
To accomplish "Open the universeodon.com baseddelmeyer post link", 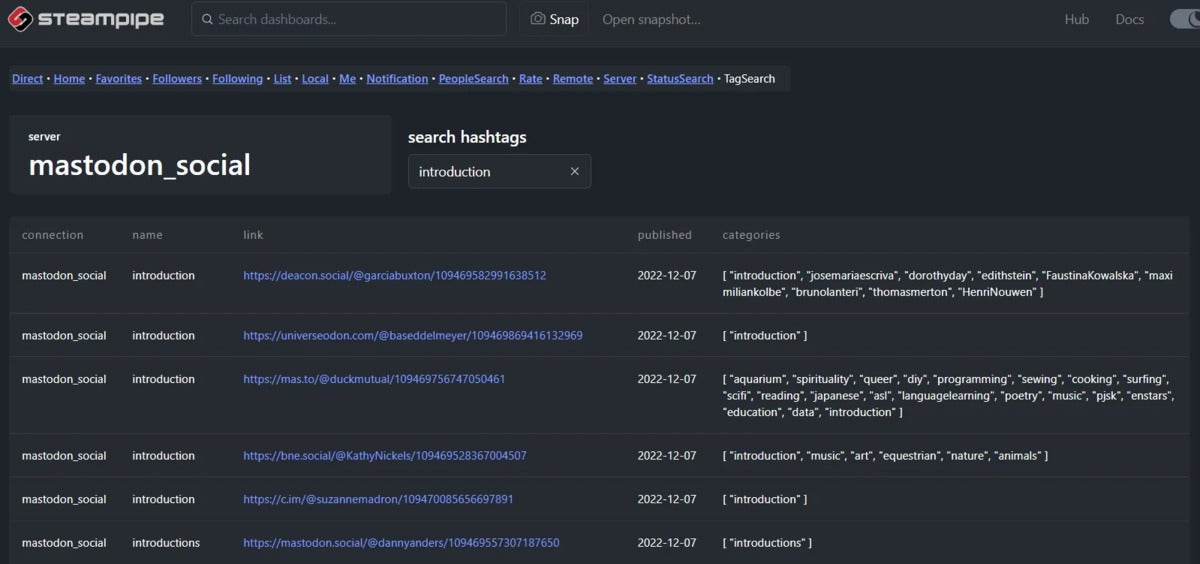I will (413, 335).
